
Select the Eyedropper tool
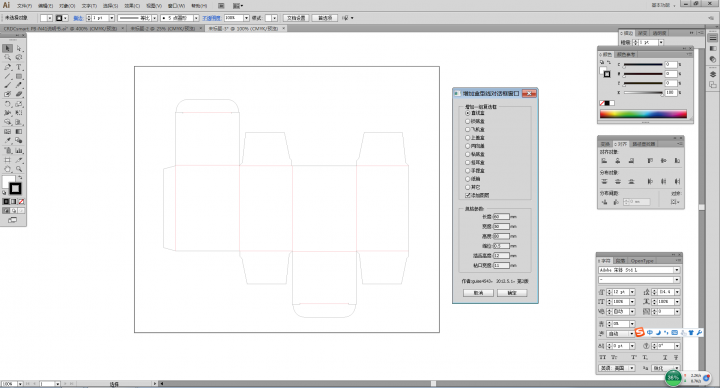pos(7,141)
